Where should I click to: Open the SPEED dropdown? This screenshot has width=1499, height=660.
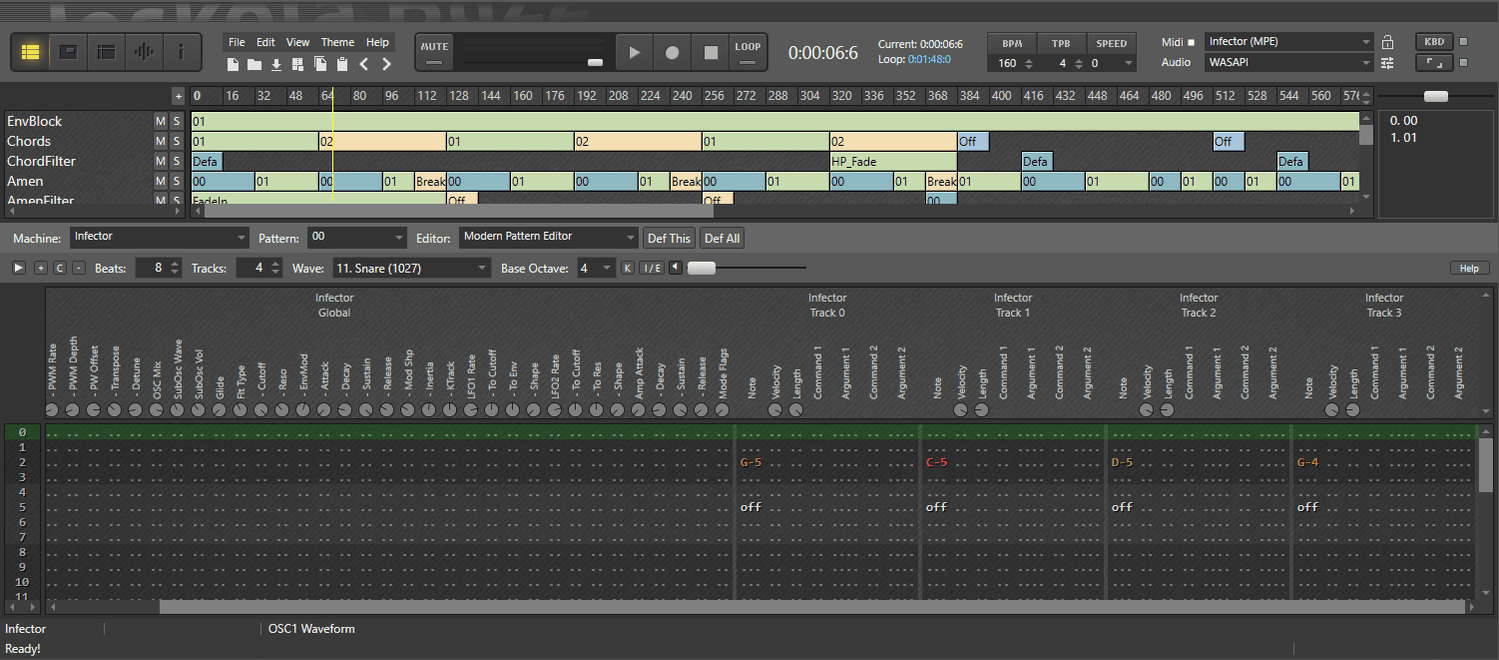click(1111, 63)
